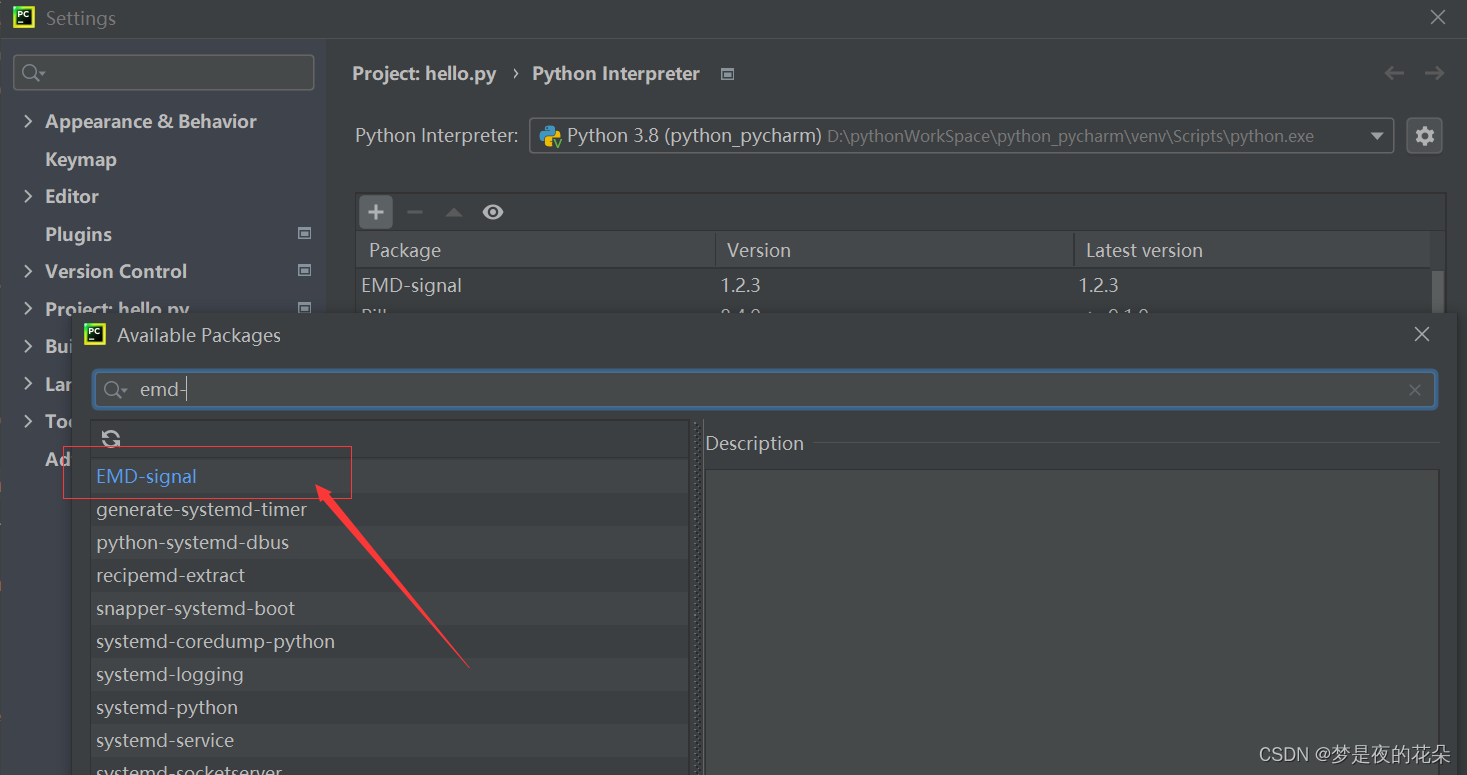Sort by Package column header
1467x775 pixels.
click(x=535, y=250)
